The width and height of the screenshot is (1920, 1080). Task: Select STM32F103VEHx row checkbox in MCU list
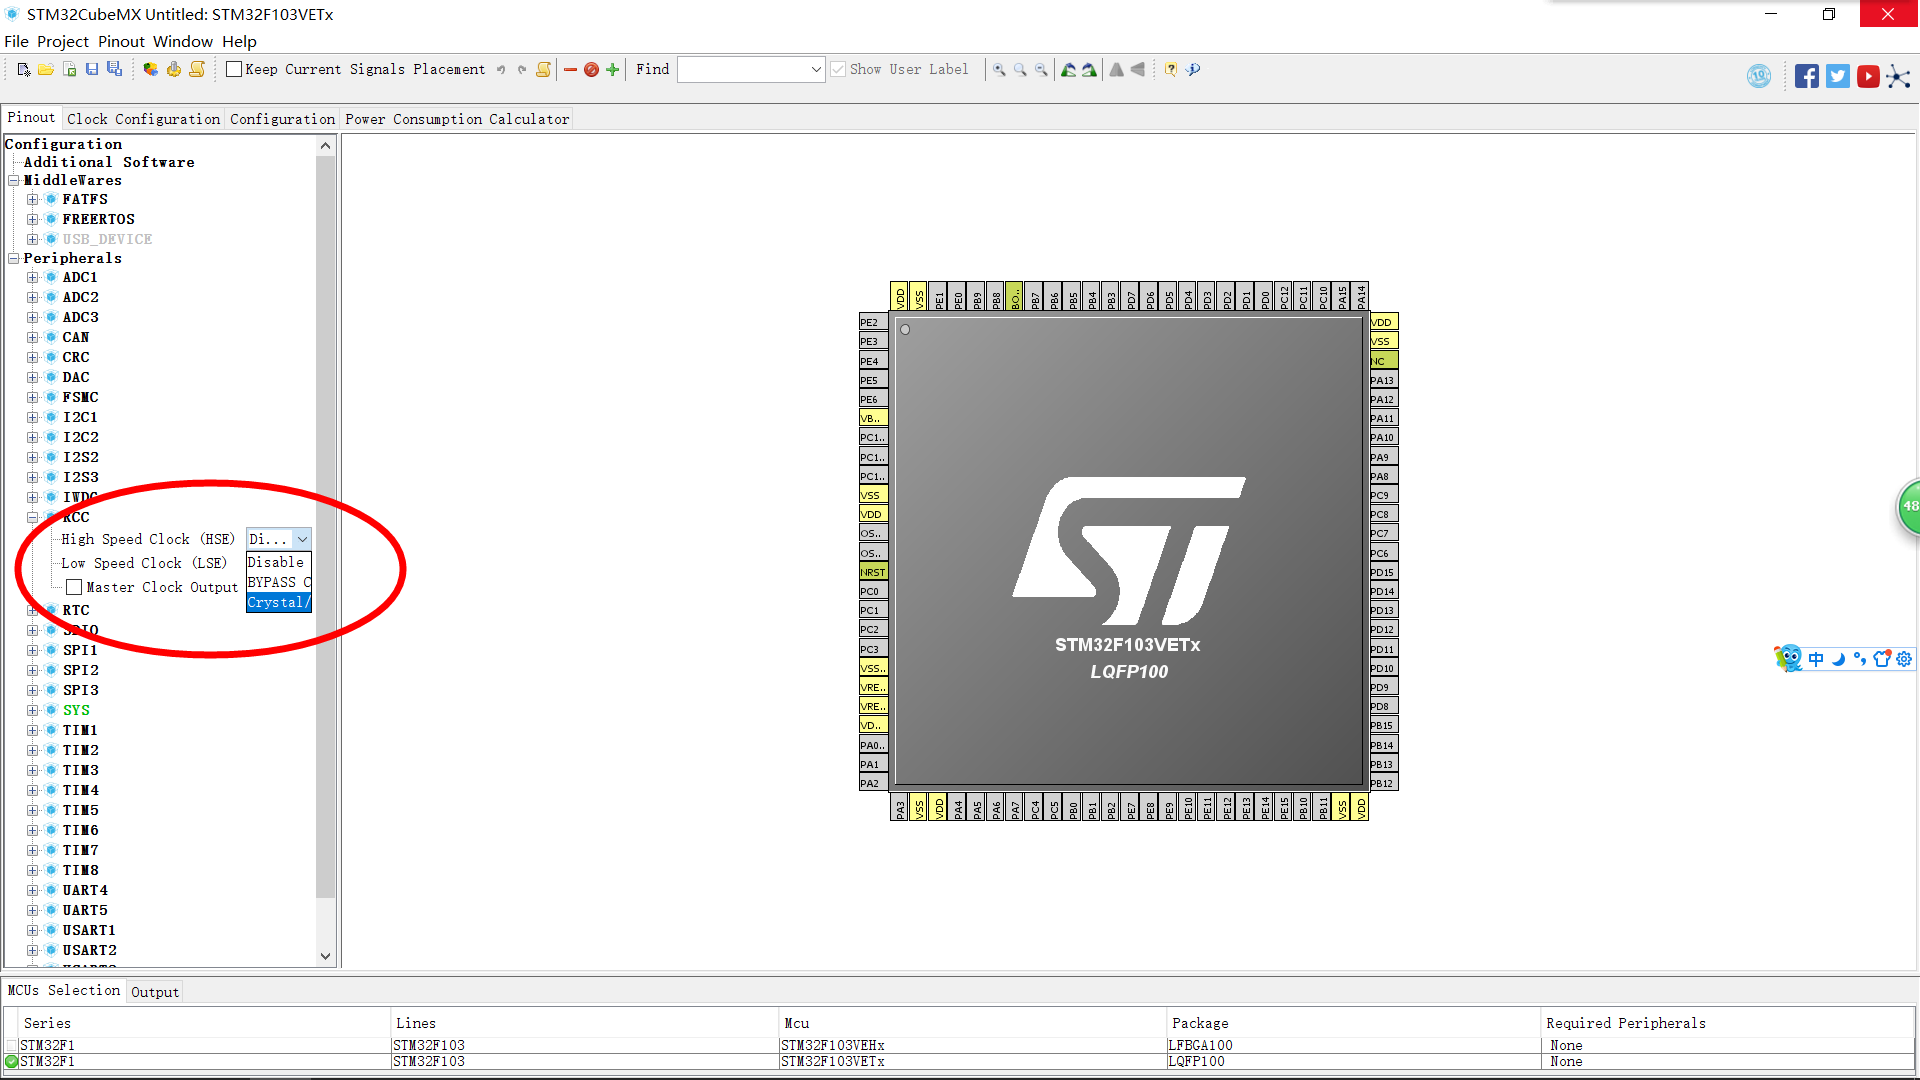[12, 1046]
